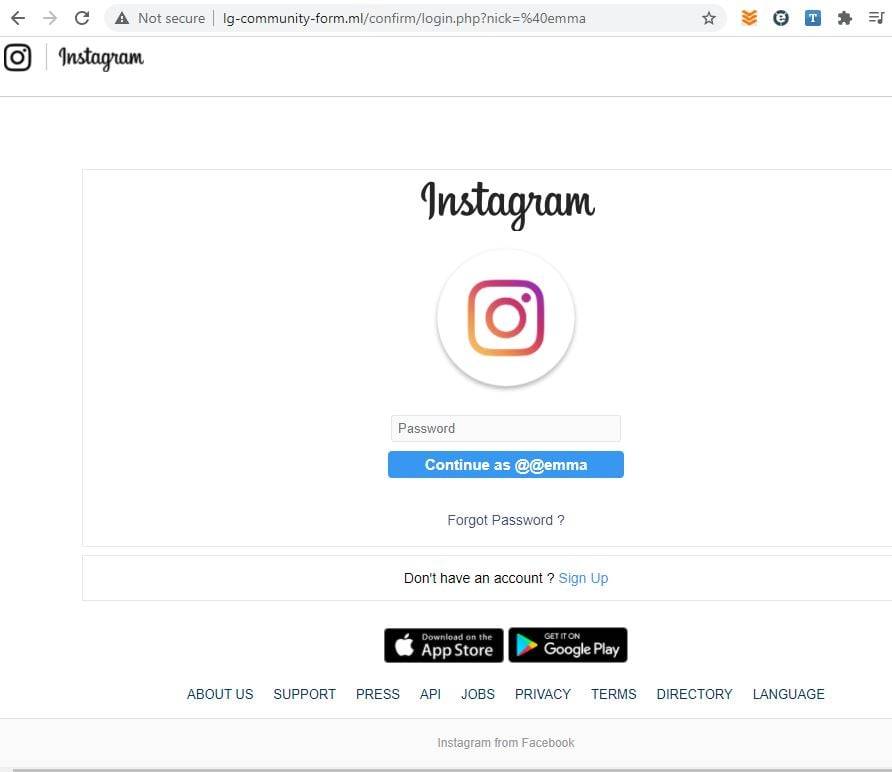The image size is (892, 772).
Task: Click the Download on the App Store badge
Action: [x=444, y=645]
